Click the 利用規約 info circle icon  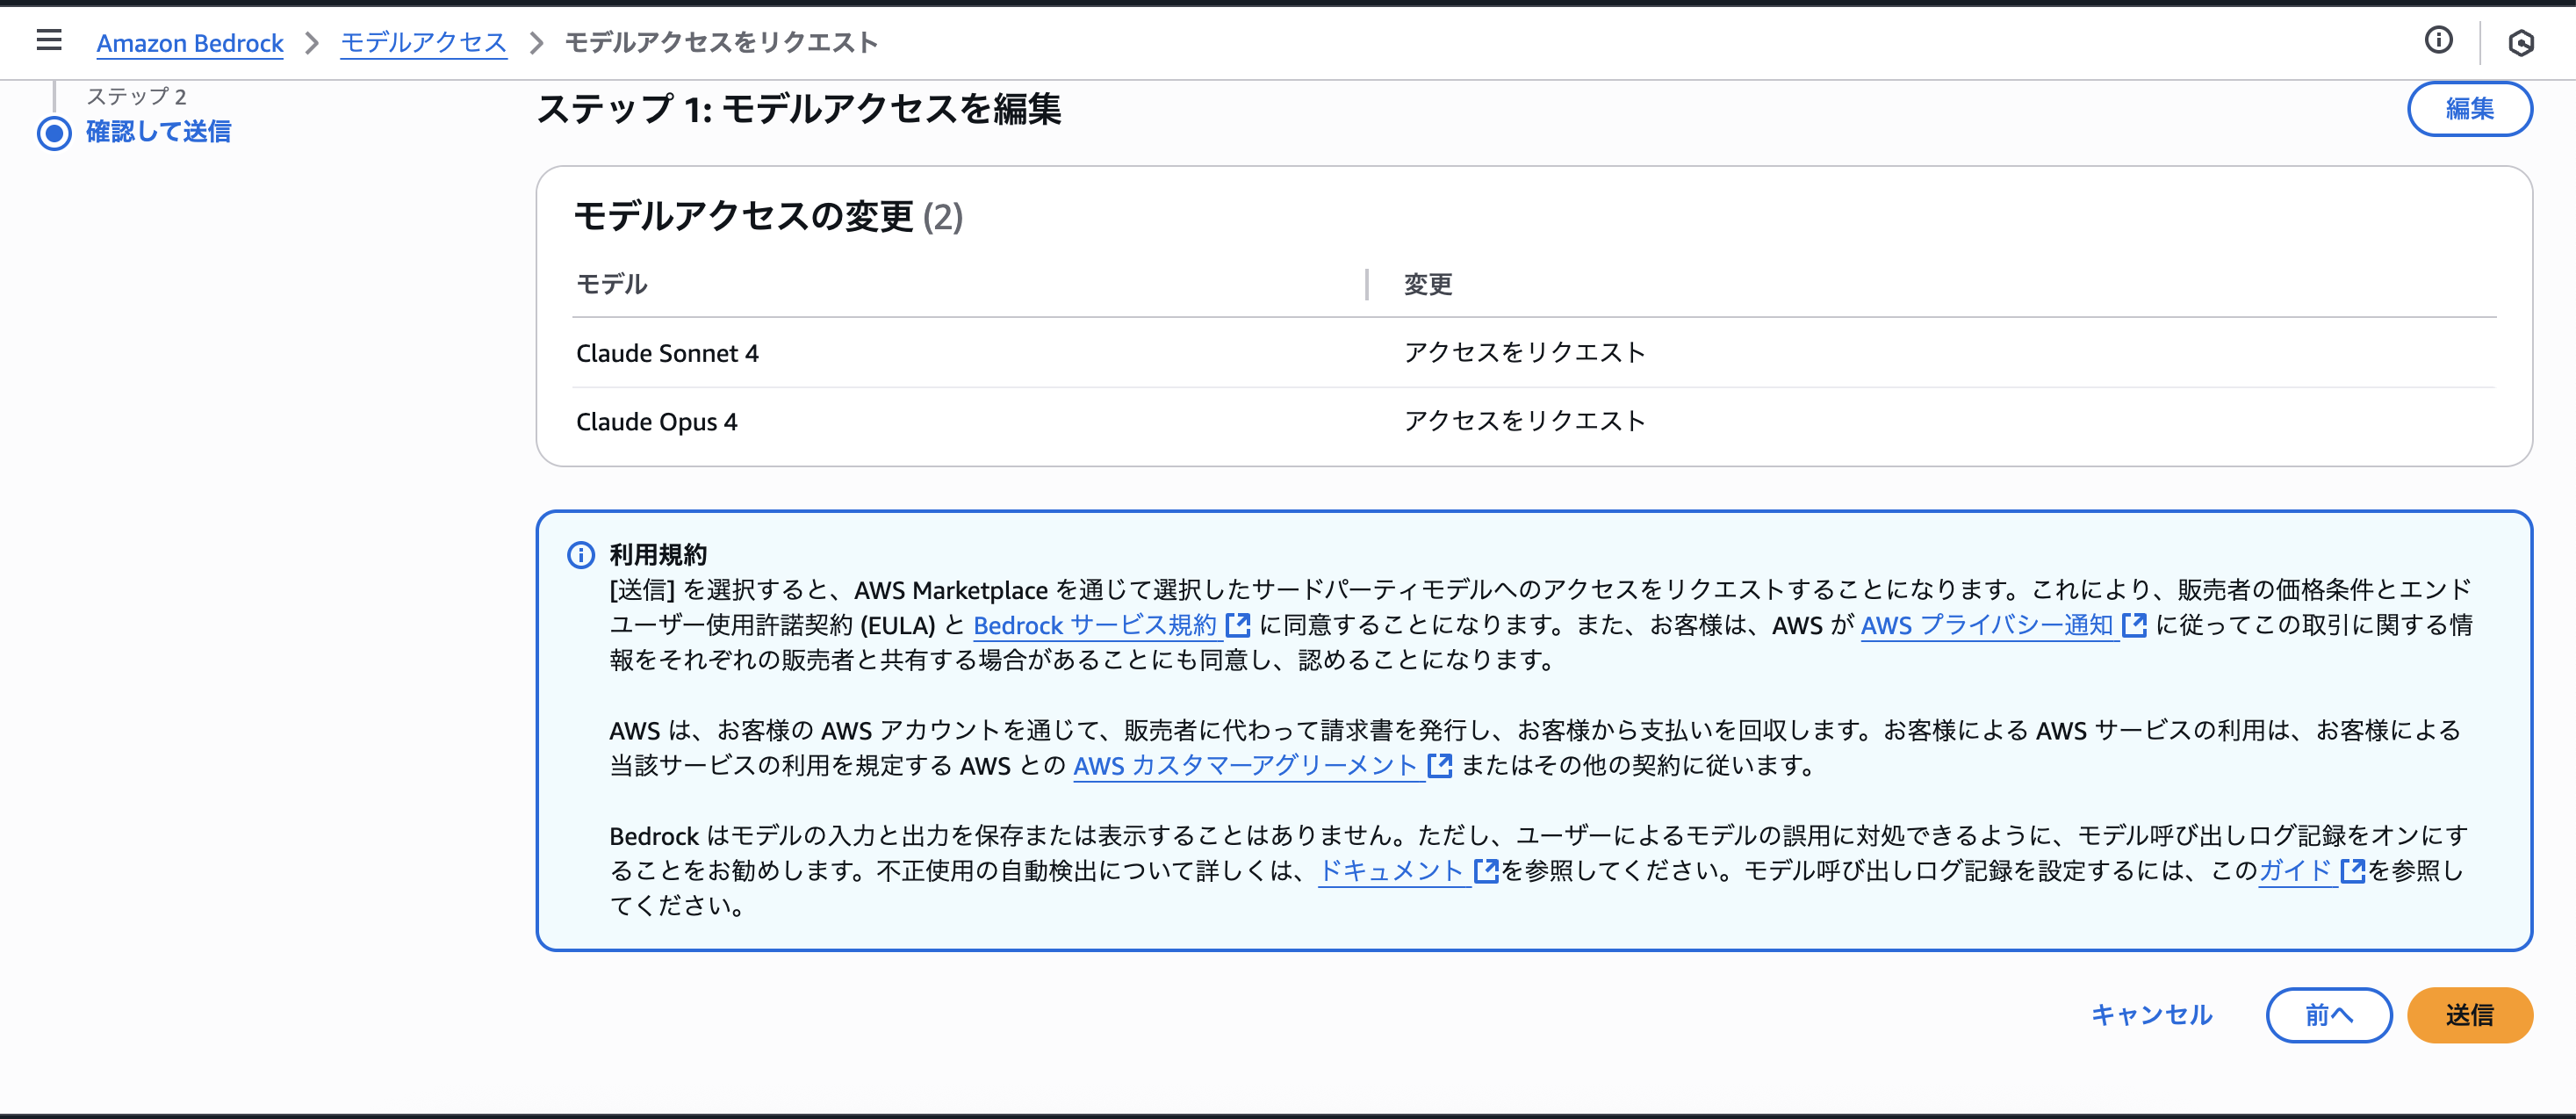tap(581, 555)
